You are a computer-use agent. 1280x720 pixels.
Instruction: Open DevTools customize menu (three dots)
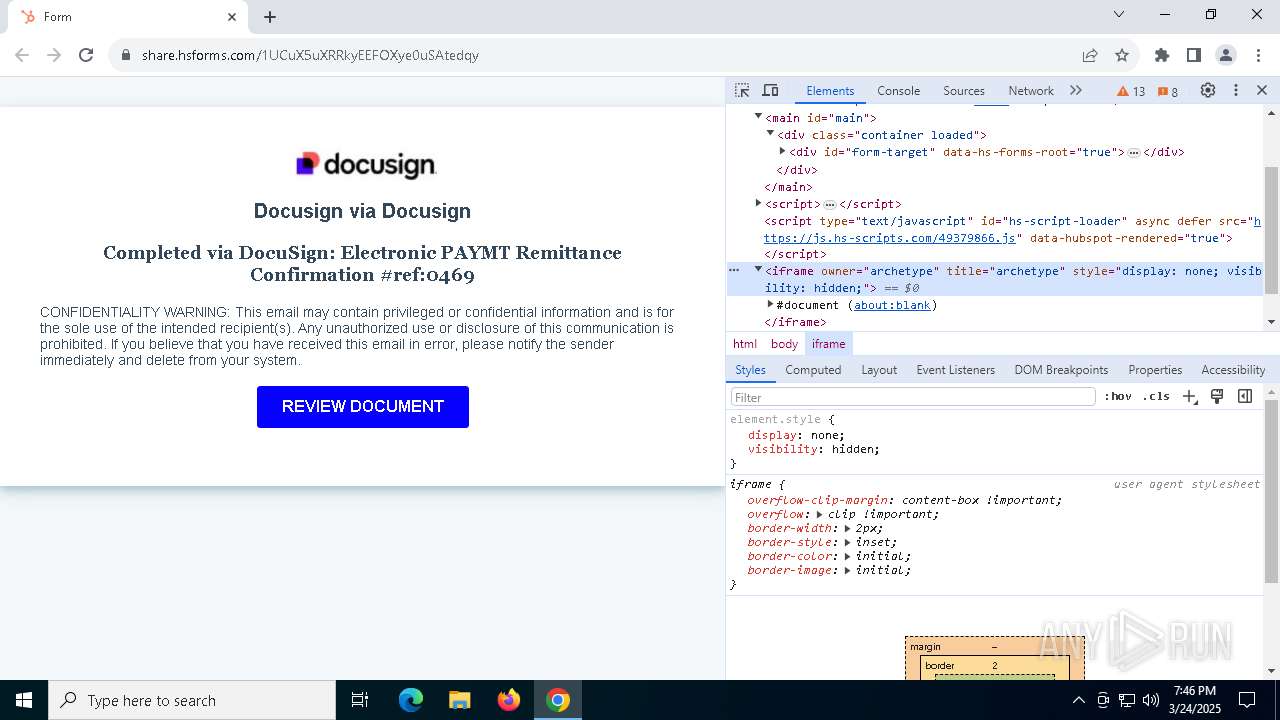pyautogui.click(x=1236, y=90)
